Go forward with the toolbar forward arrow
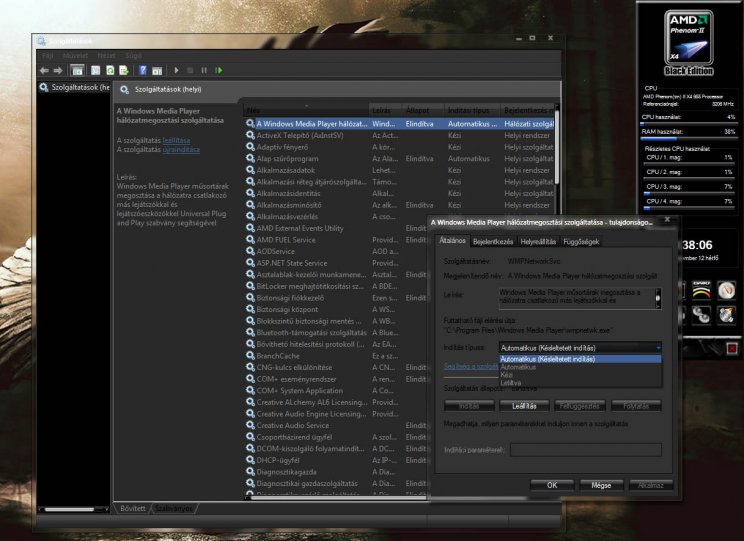 click(x=58, y=70)
